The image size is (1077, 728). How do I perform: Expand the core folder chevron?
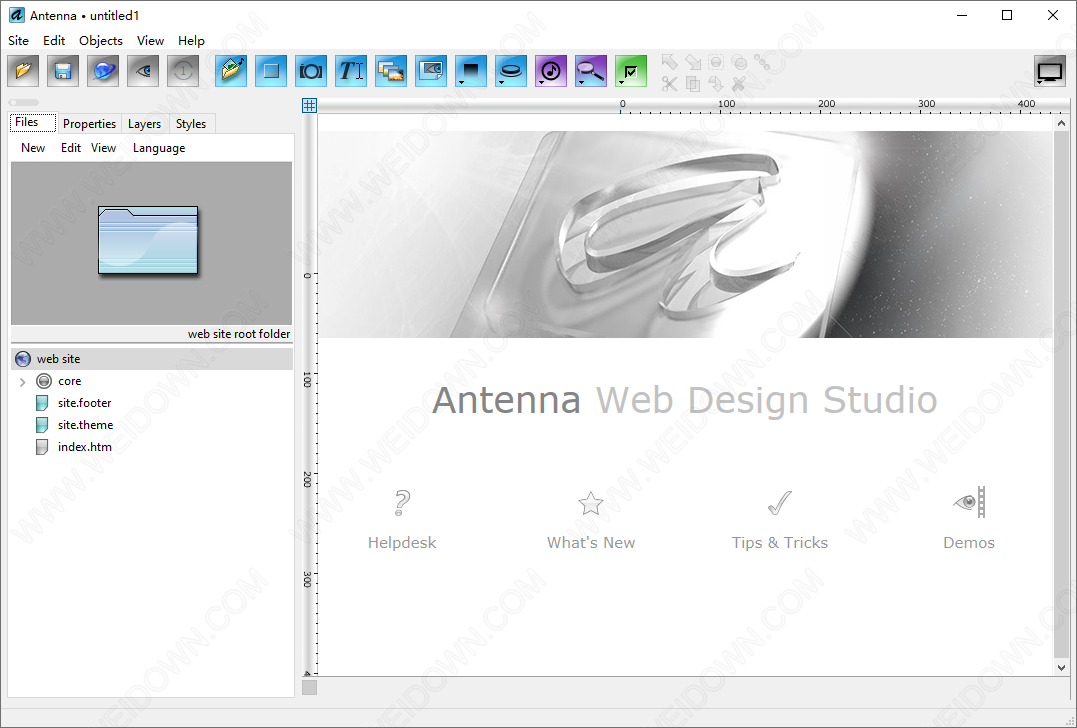coord(23,381)
